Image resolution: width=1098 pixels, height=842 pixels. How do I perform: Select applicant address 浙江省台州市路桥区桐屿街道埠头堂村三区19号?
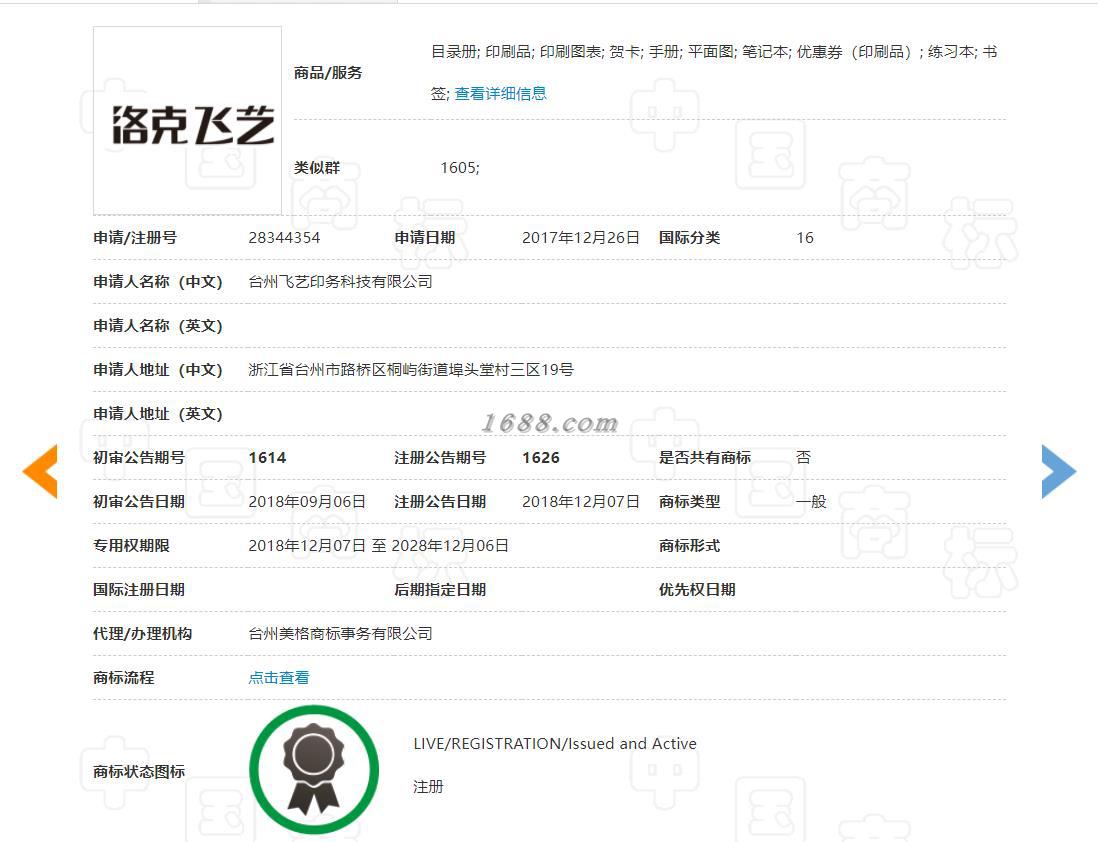click(411, 370)
